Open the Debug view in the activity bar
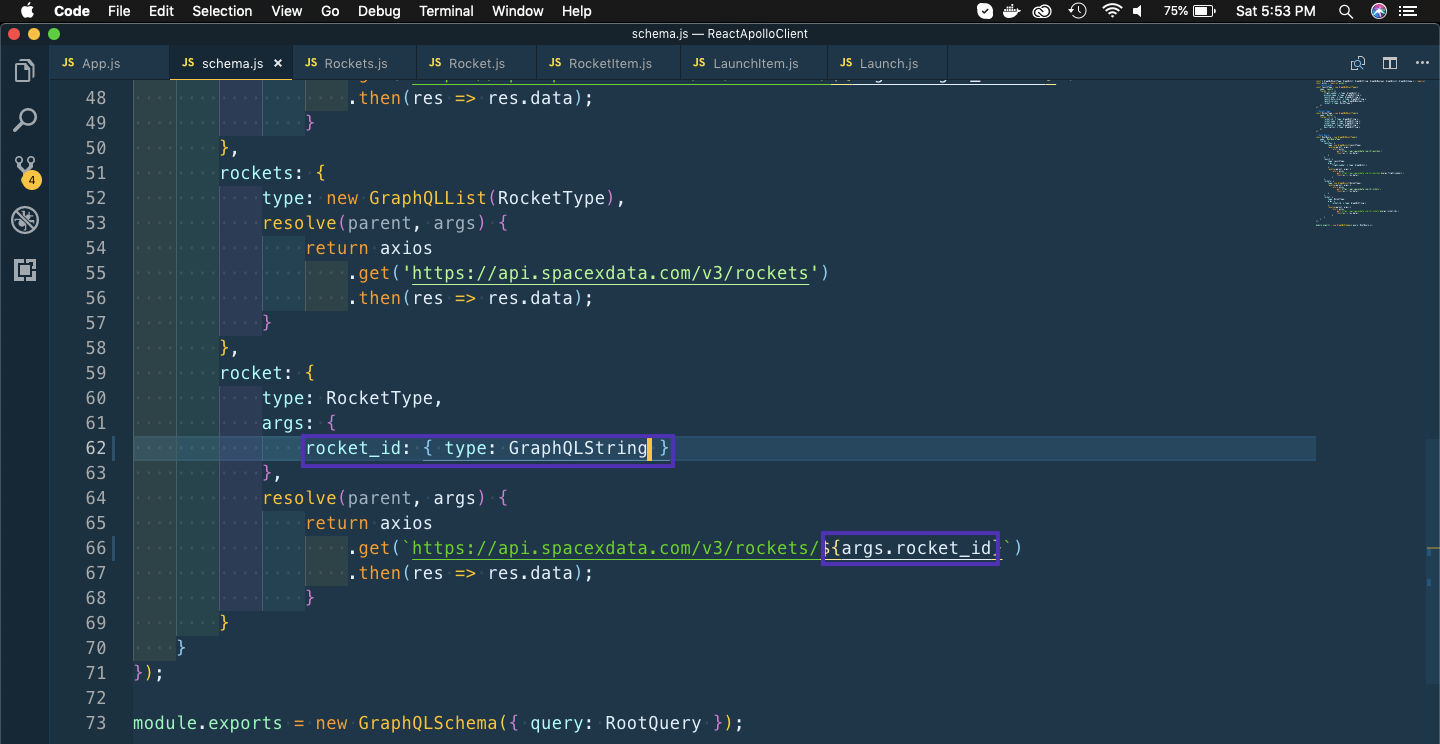The height and width of the screenshot is (744, 1440). point(25,220)
